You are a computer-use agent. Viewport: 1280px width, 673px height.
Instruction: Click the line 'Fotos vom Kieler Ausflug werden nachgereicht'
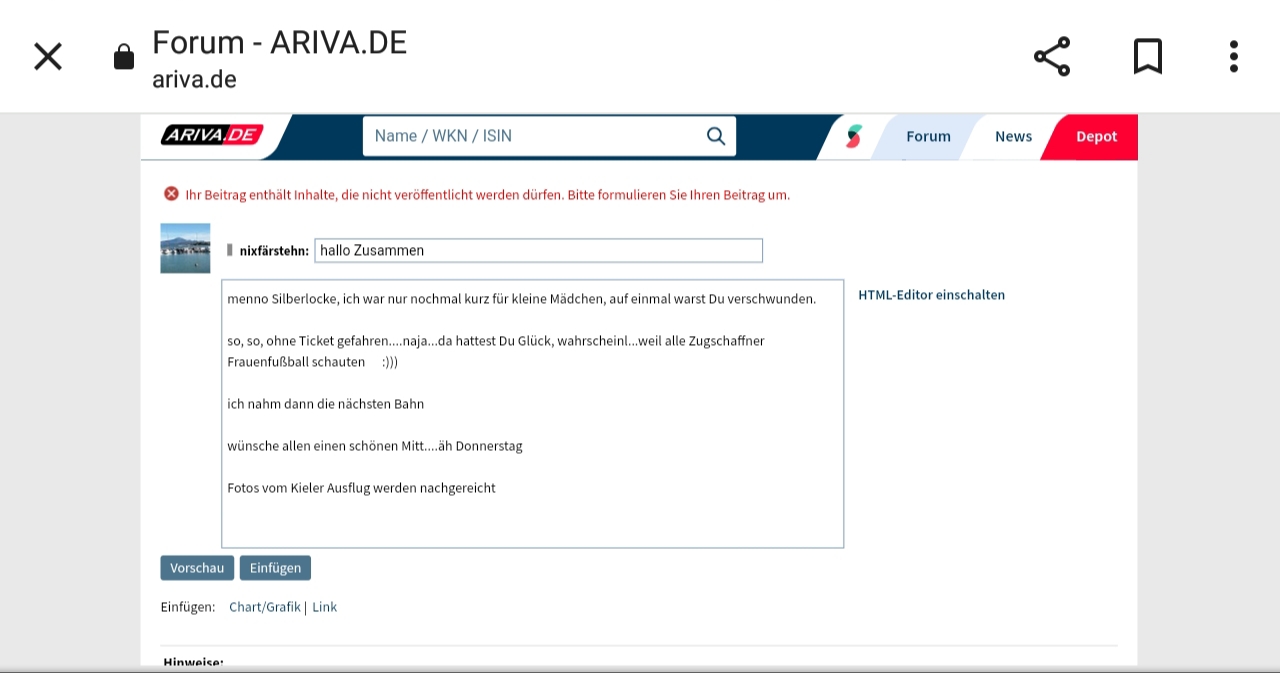(361, 488)
